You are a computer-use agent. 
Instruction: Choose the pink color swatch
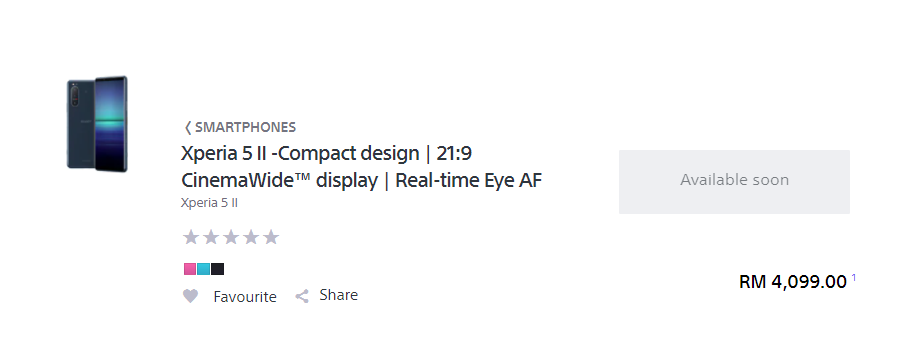pyautogui.click(x=190, y=269)
